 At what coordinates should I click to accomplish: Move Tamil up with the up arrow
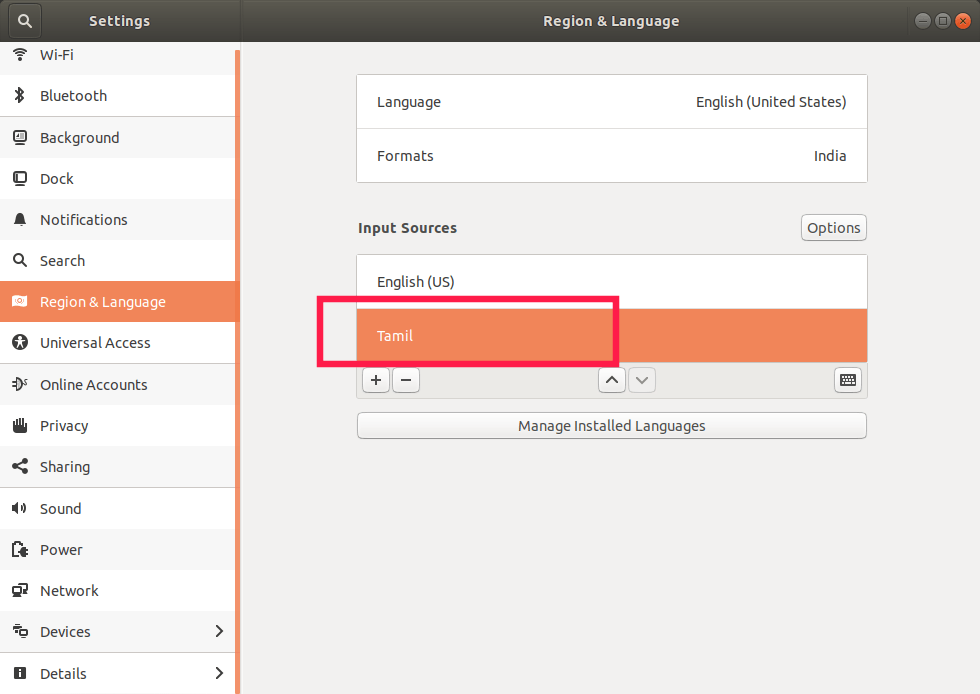pos(612,380)
